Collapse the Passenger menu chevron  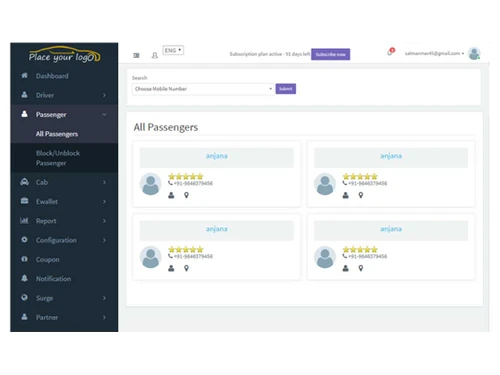(104, 114)
